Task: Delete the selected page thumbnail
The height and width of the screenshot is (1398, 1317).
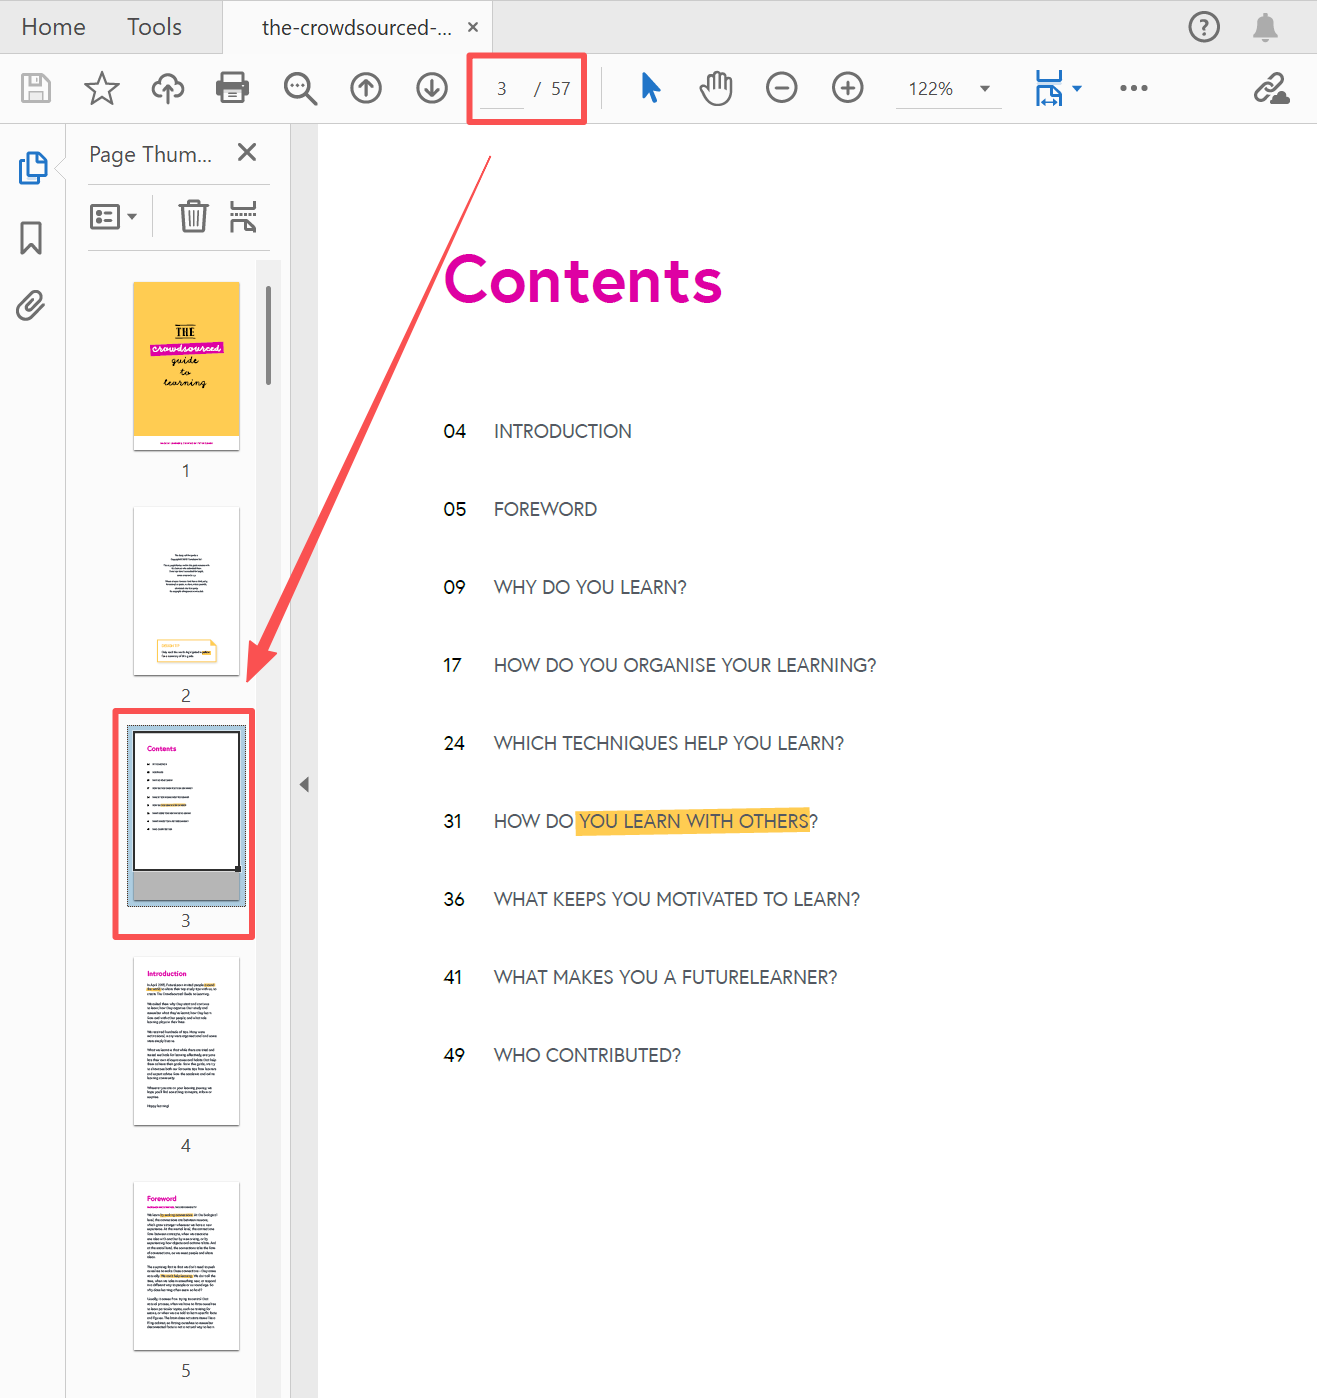Action: click(193, 216)
